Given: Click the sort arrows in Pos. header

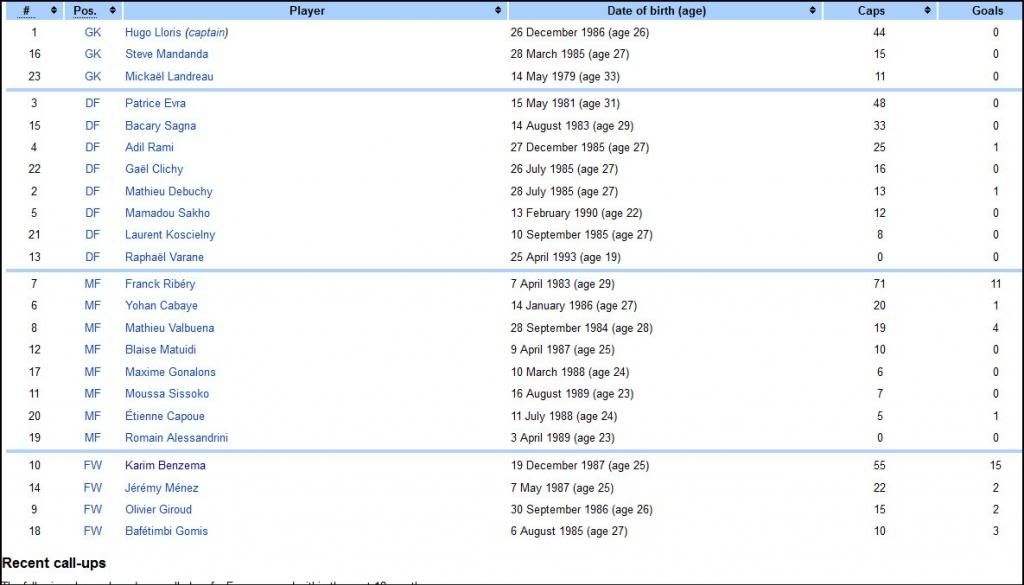Looking at the screenshot, I should (112, 10).
